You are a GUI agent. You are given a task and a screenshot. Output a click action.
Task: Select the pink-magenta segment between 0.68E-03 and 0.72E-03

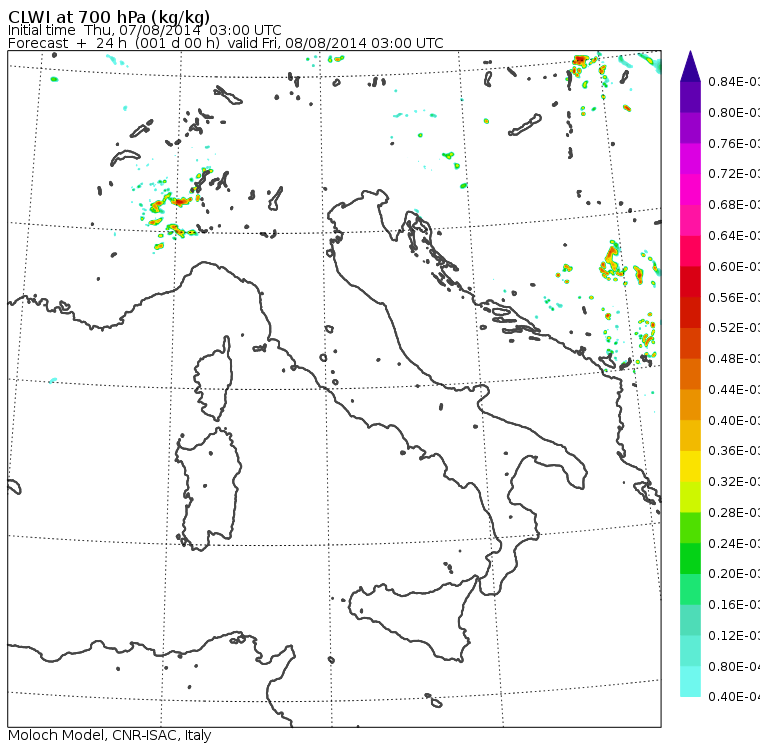(x=690, y=190)
